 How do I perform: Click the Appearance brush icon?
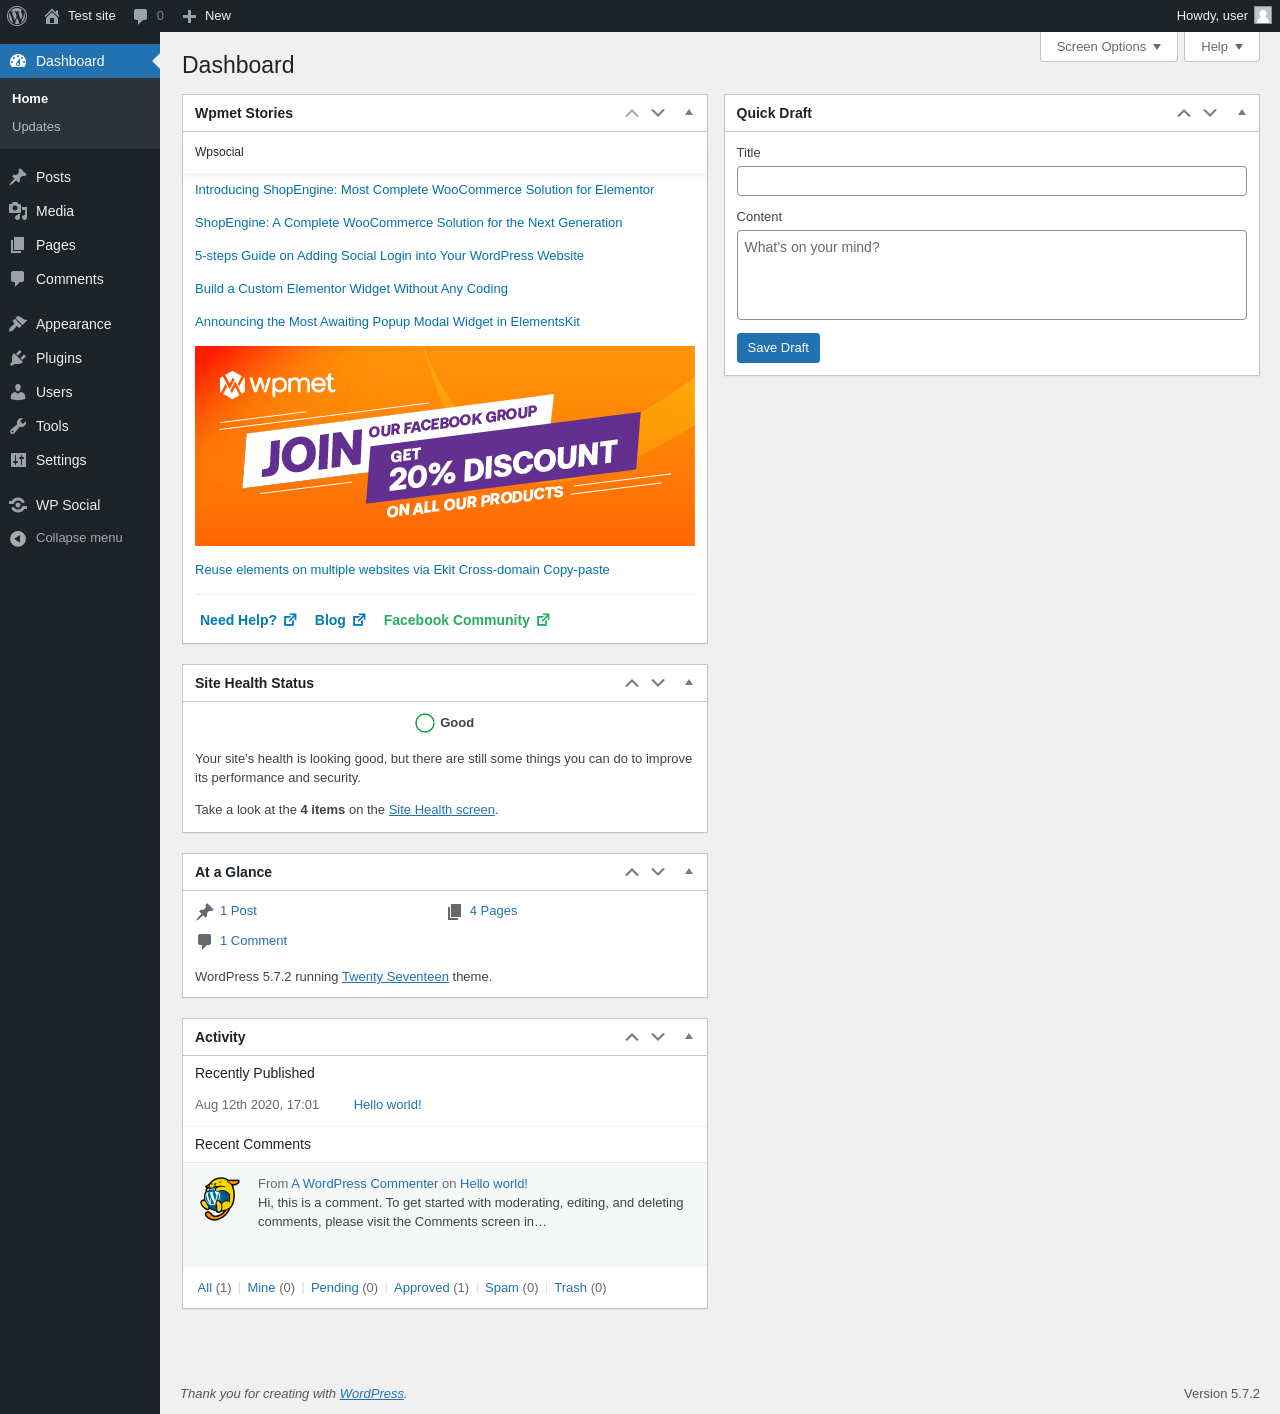coord(18,324)
